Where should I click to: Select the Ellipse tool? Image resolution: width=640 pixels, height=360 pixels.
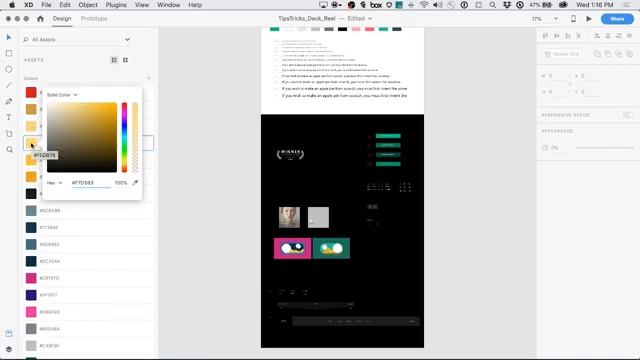pos(9,69)
